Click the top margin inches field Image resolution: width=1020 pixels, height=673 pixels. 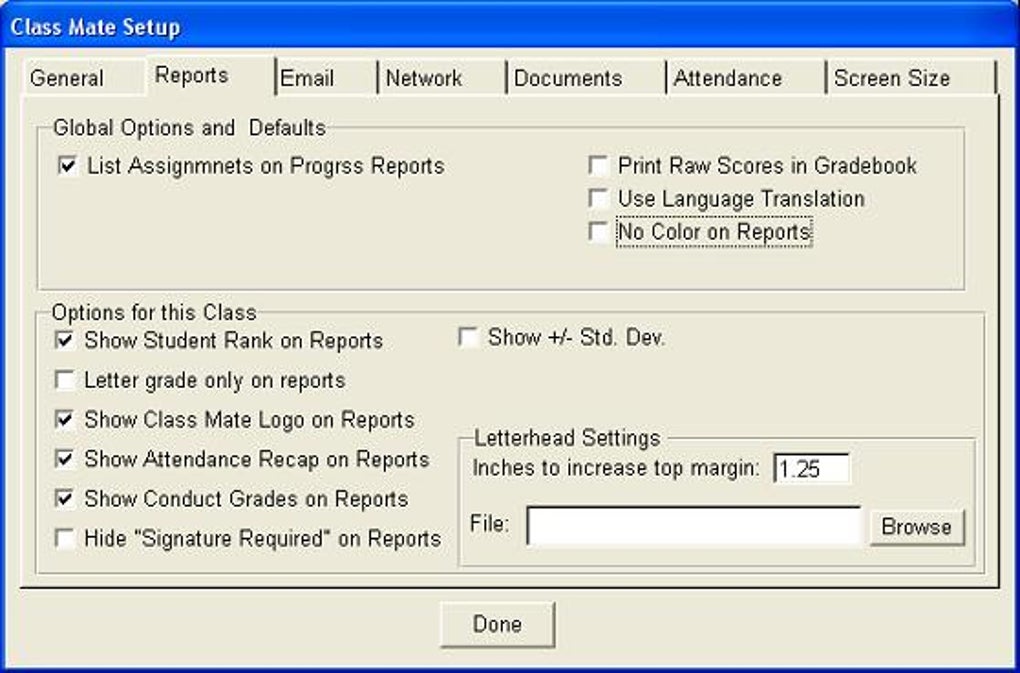click(x=811, y=468)
